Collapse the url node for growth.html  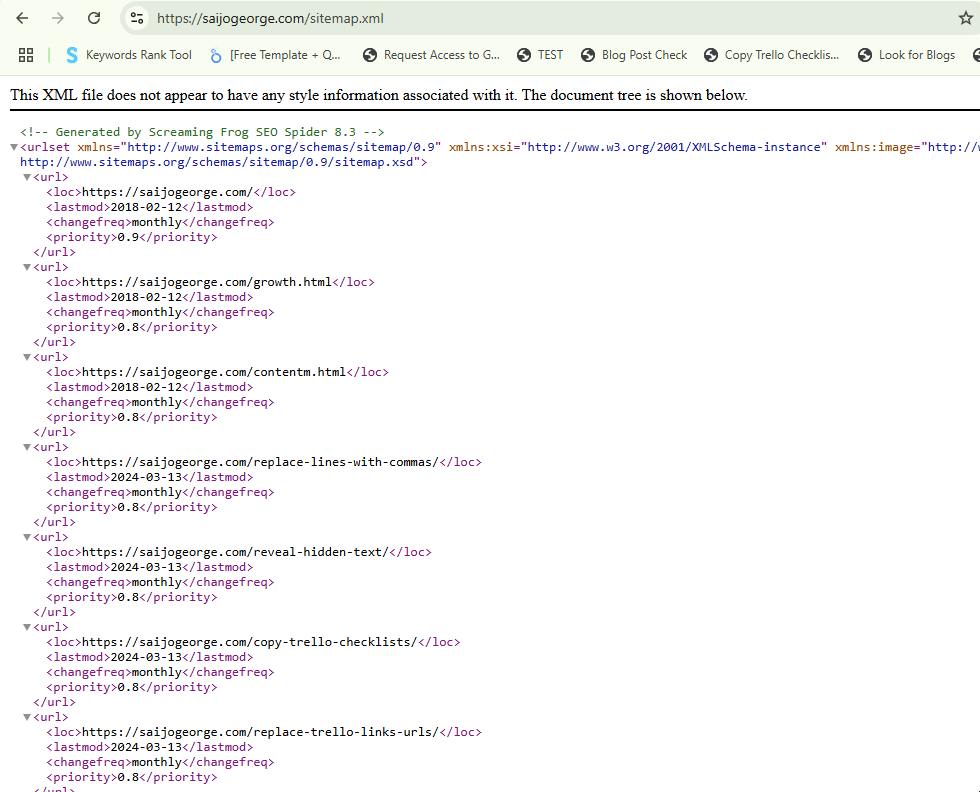coord(27,268)
